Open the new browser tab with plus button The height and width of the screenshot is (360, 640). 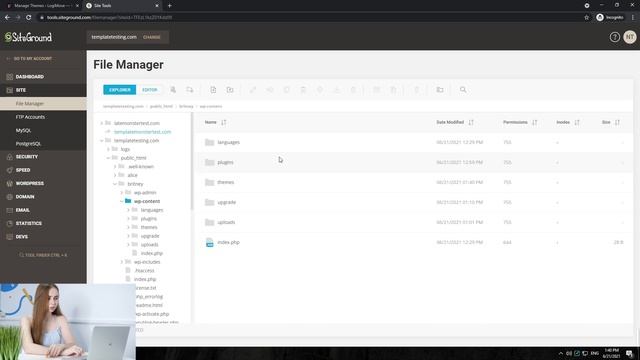(x=169, y=6)
